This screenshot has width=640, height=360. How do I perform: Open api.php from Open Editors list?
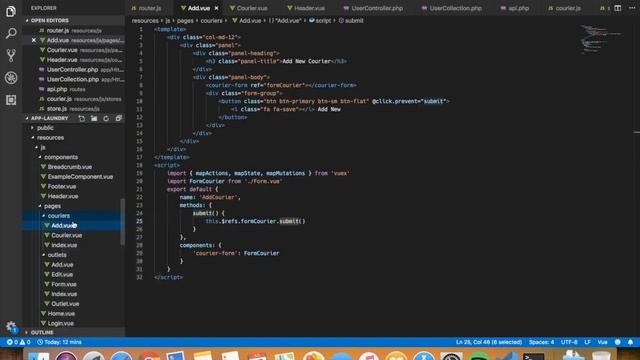73,89
